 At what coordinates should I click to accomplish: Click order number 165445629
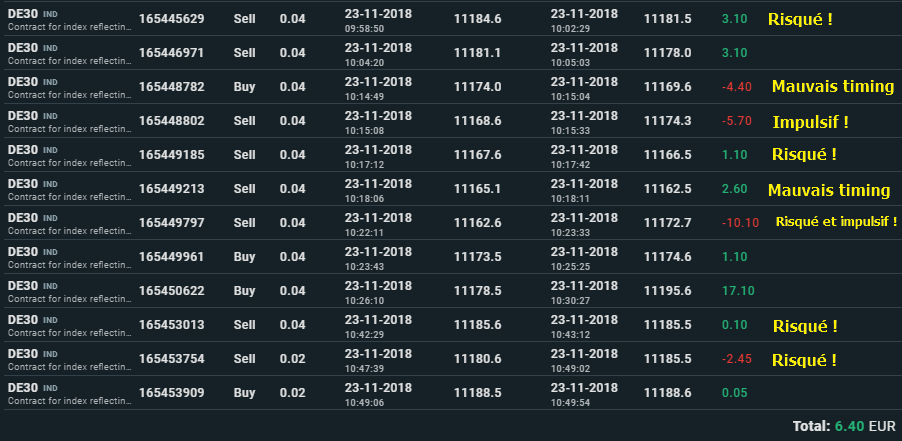tap(171, 19)
